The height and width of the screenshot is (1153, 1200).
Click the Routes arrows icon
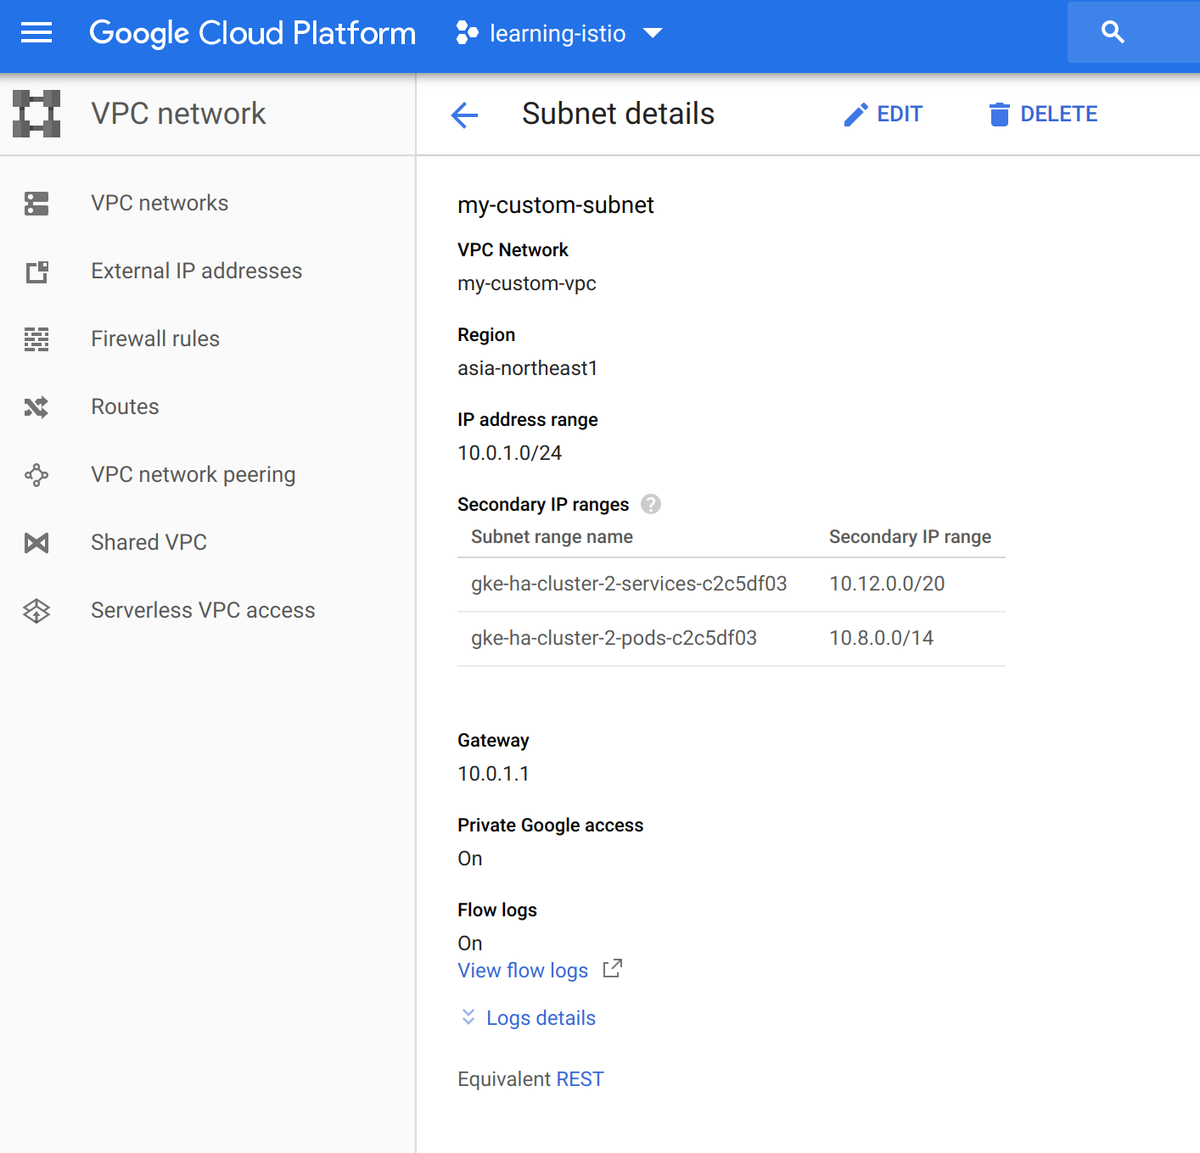tap(37, 407)
